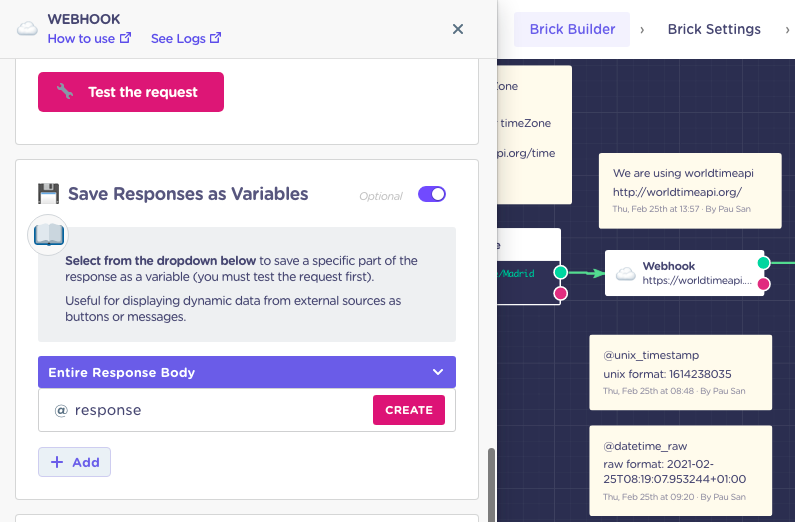Click the pink failure connector on the Webhook node
This screenshot has width=795, height=522.
pyautogui.click(x=764, y=284)
